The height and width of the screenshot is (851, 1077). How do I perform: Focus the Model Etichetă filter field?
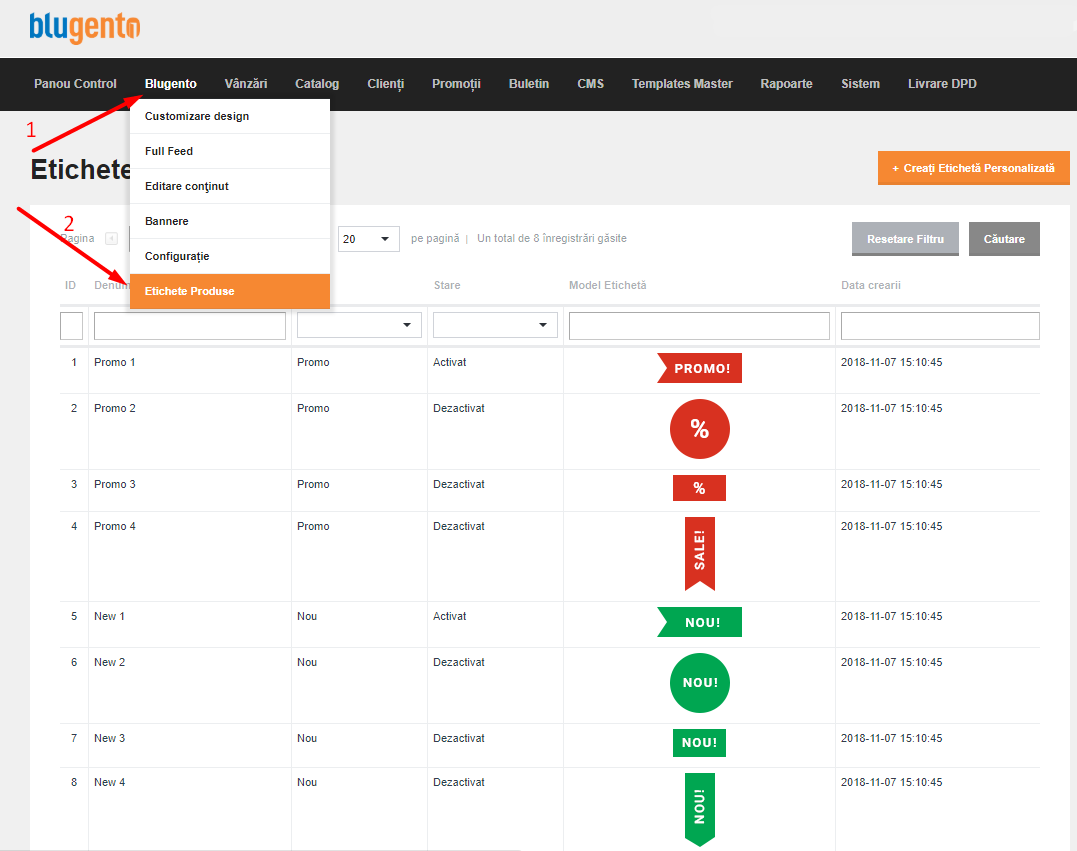pyautogui.click(x=699, y=326)
